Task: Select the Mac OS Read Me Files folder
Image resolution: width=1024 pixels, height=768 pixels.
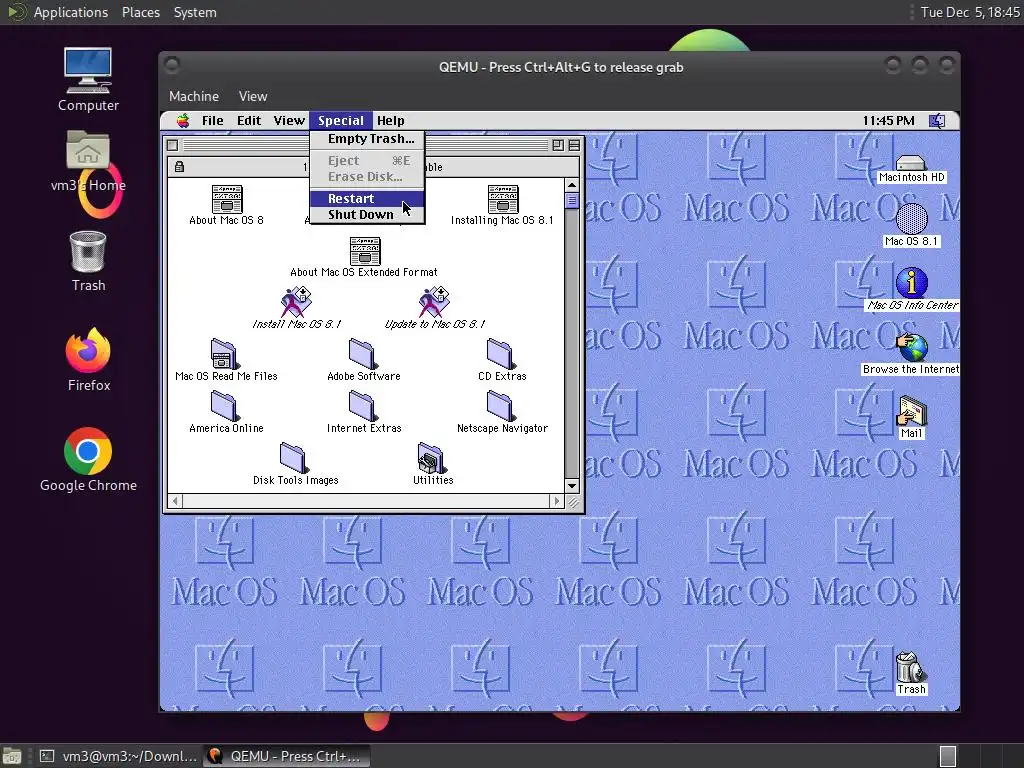Action: (x=225, y=354)
